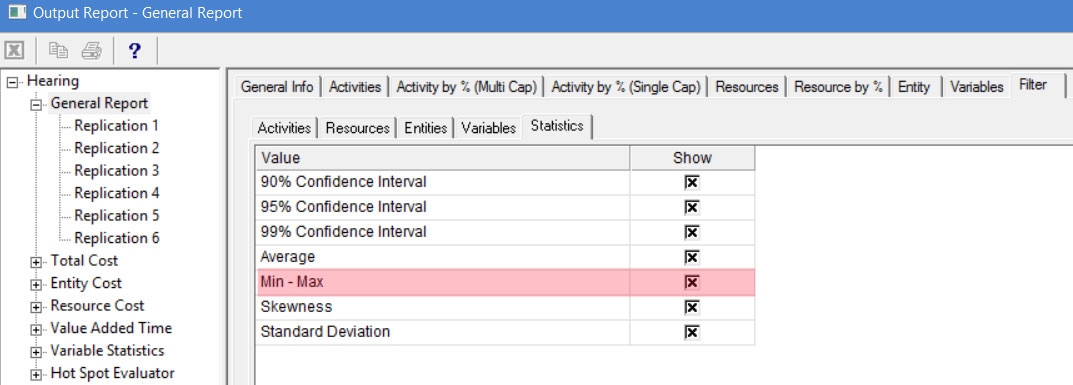
Task: Collapse the Hearing tree node
Action: point(13,82)
